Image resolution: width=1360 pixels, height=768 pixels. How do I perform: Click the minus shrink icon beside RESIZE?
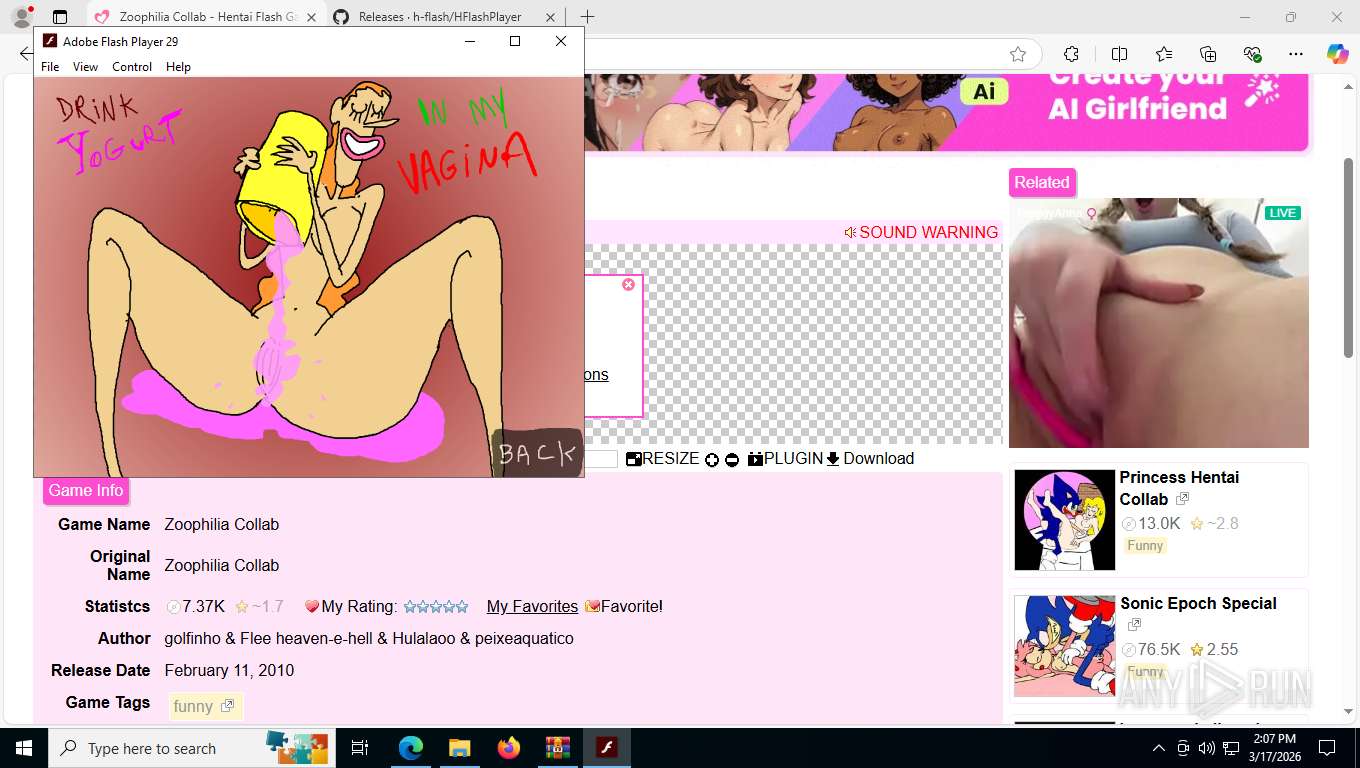coord(732,460)
